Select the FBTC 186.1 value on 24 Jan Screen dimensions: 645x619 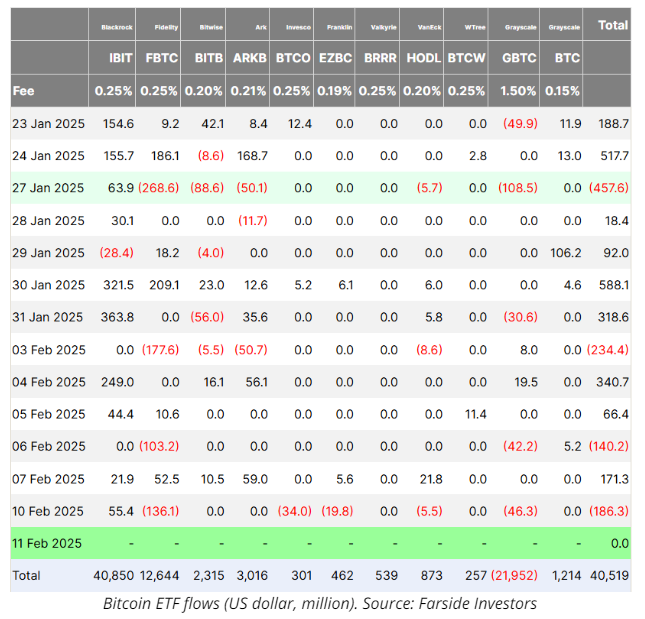tap(165, 155)
